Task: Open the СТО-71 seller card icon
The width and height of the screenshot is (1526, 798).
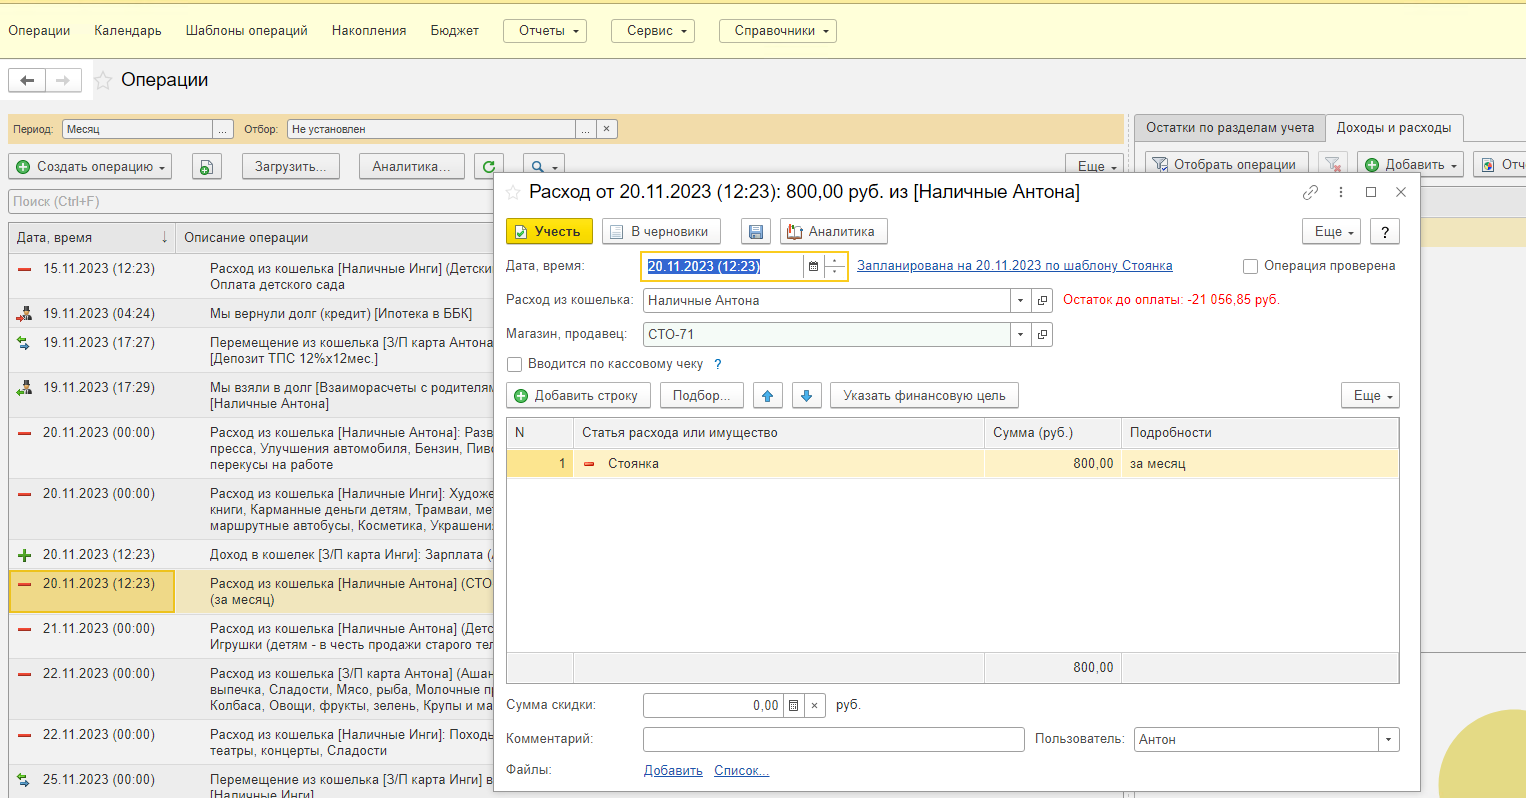Action: pos(1042,335)
